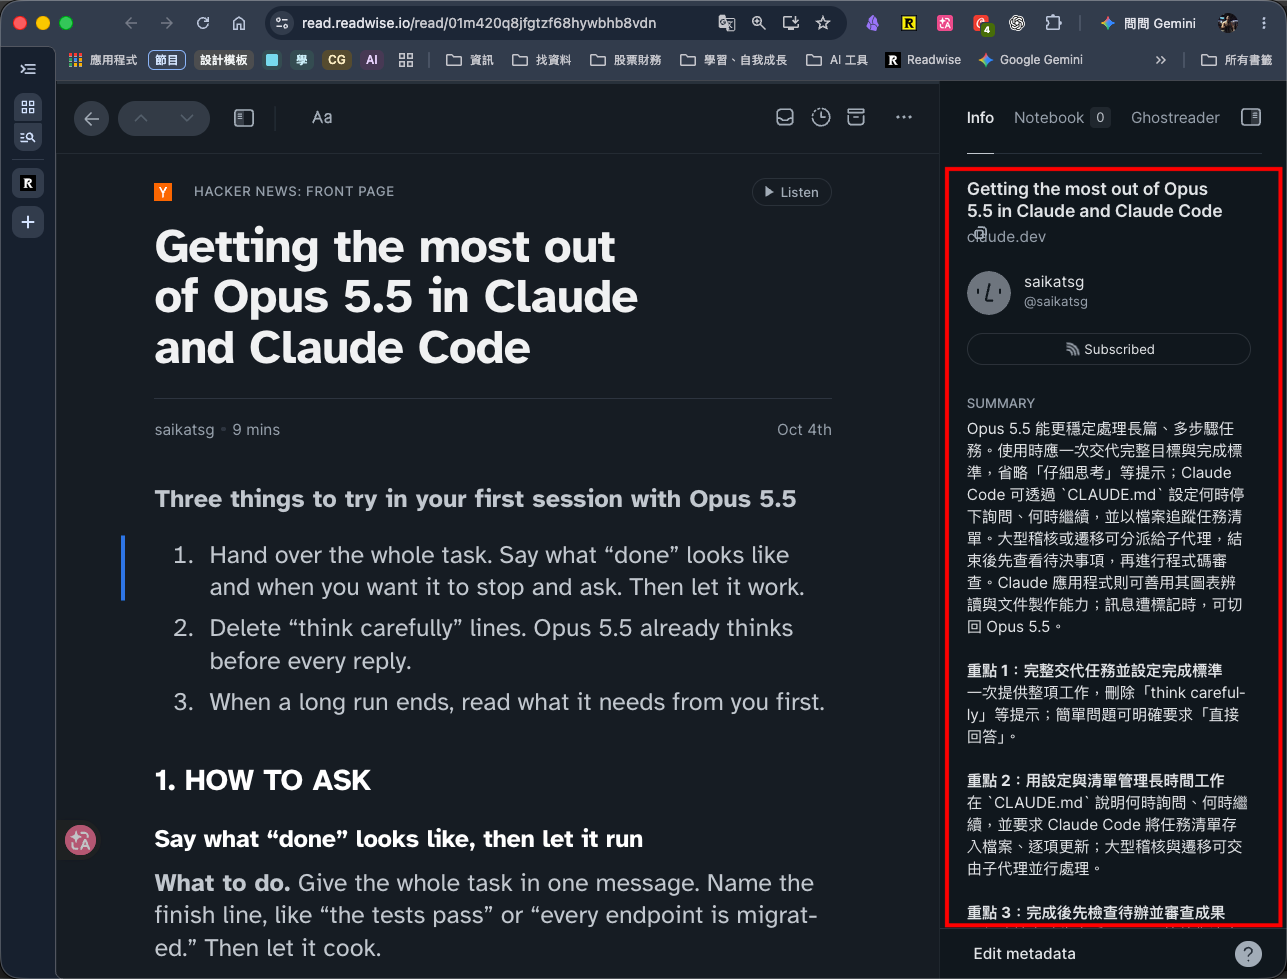
Task: Show hidden bookmarks with double chevron
Action: [1160, 60]
